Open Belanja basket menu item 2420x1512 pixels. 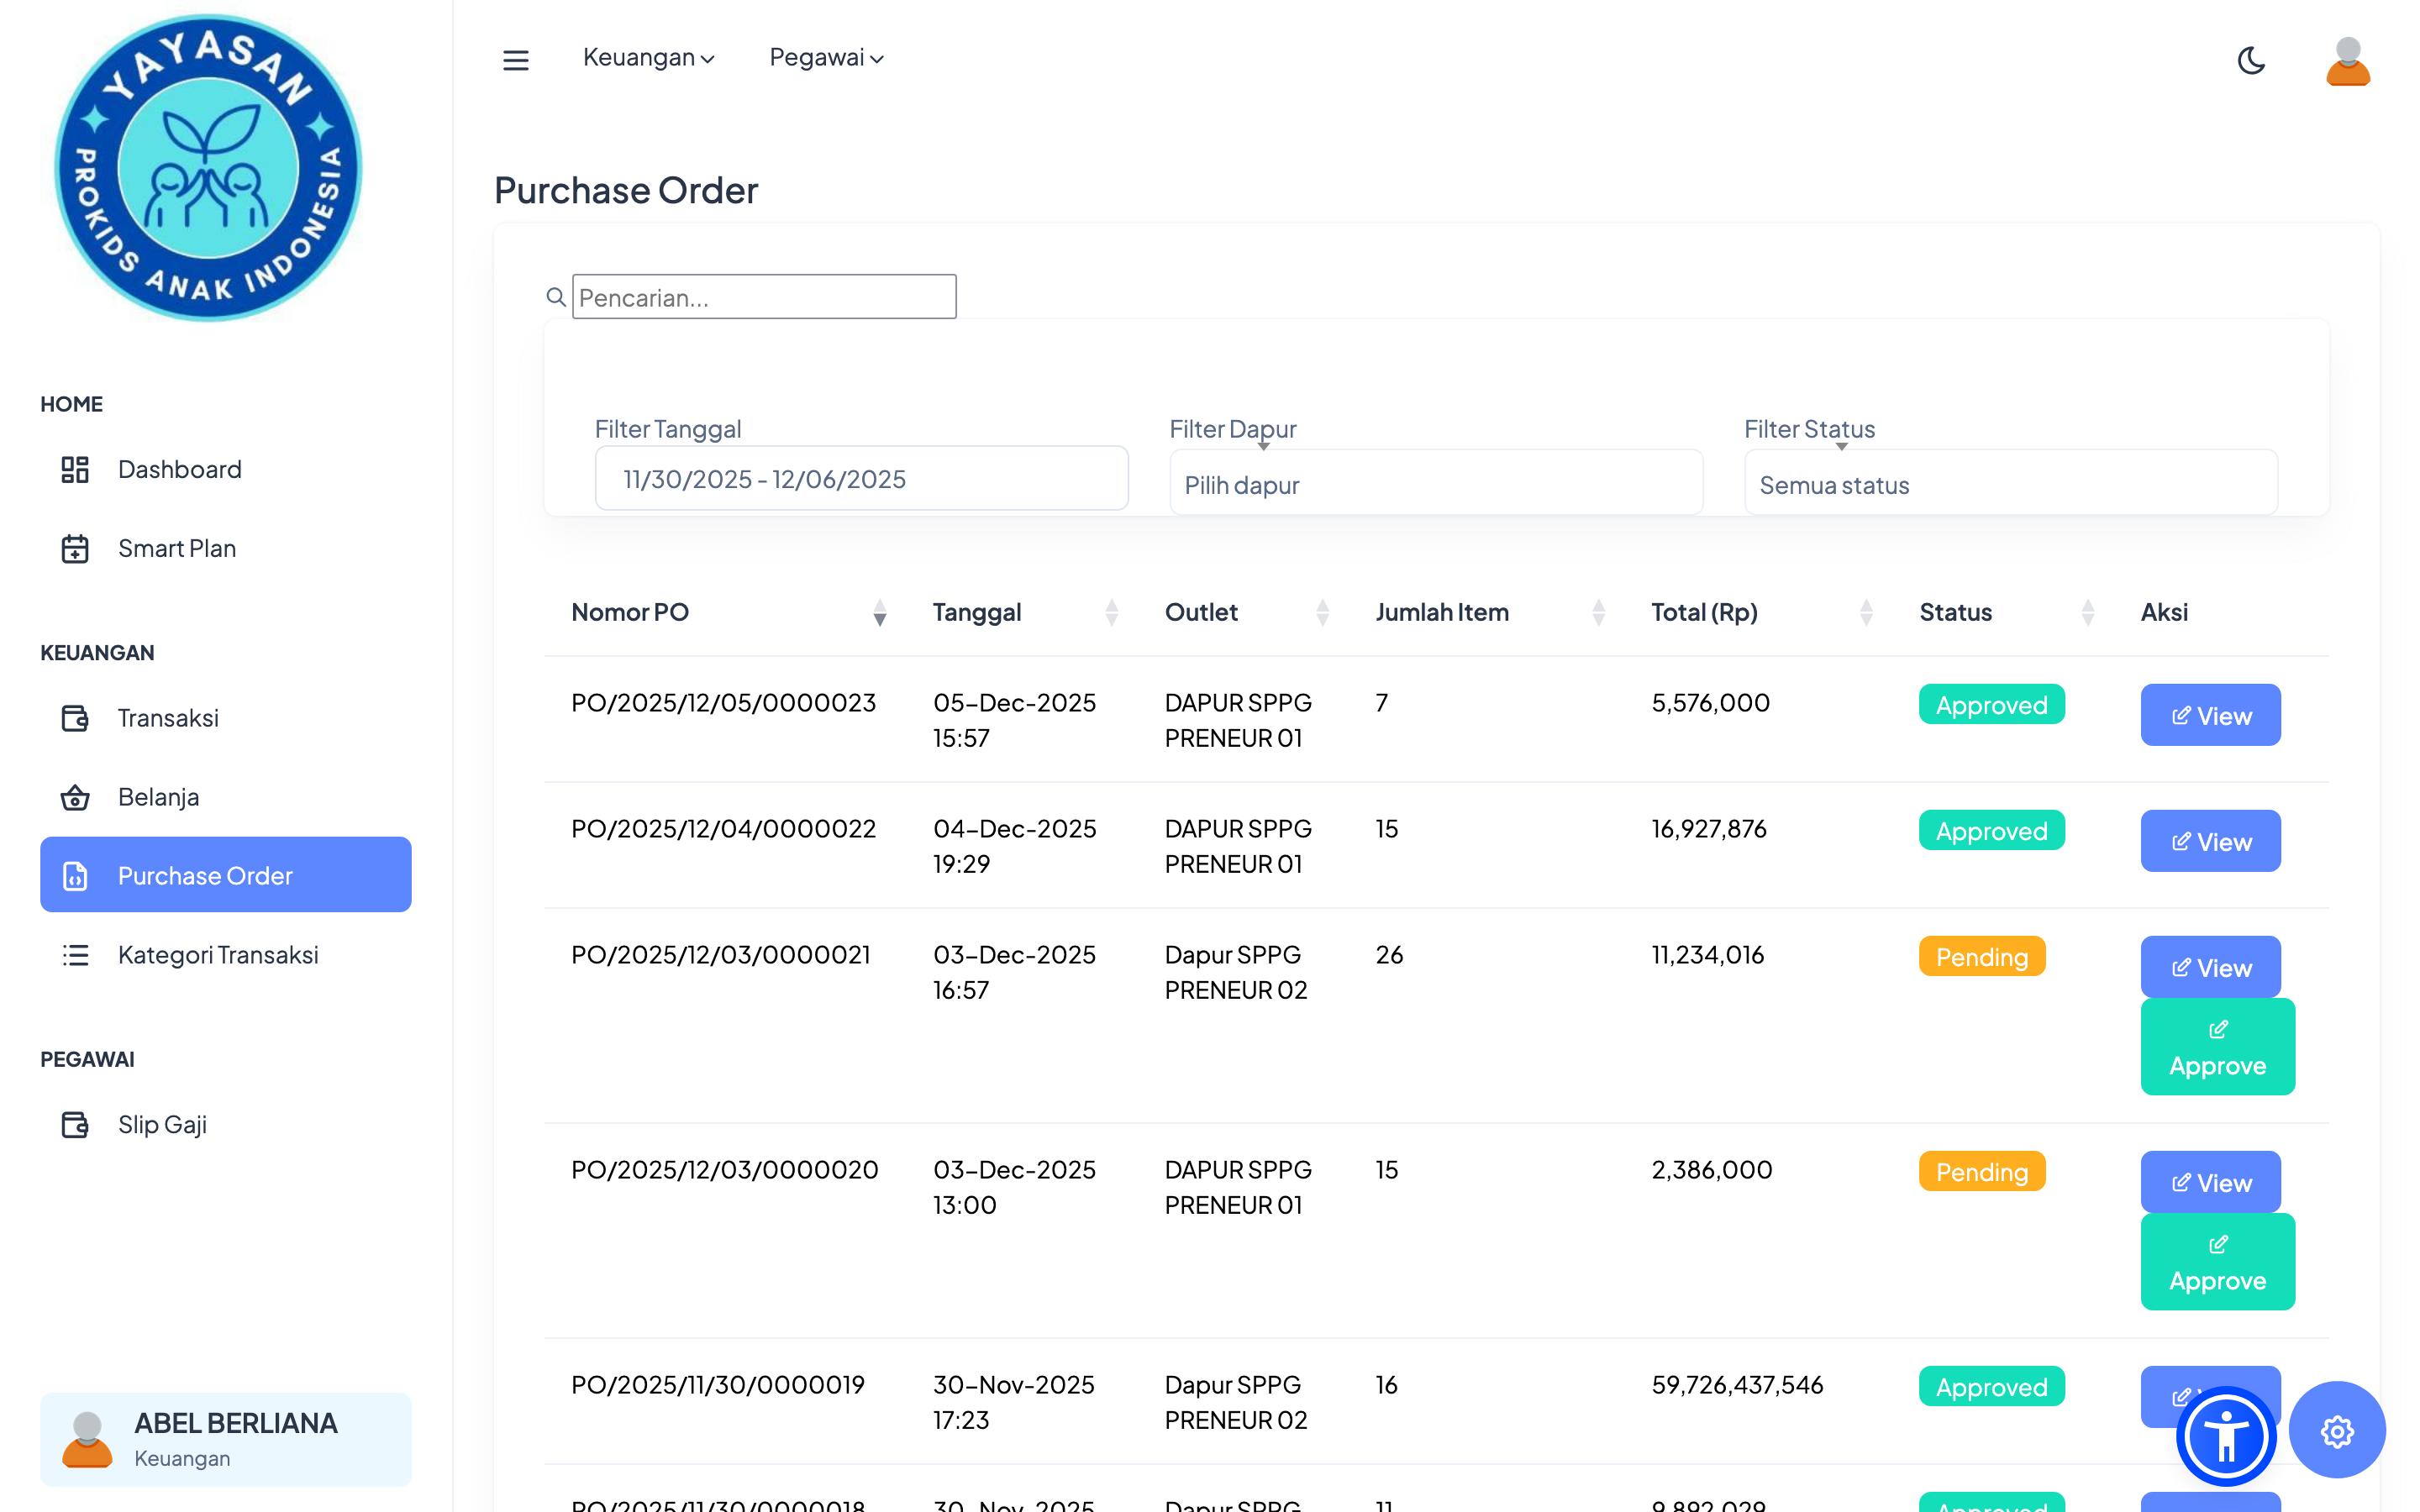[x=158, y=797]
